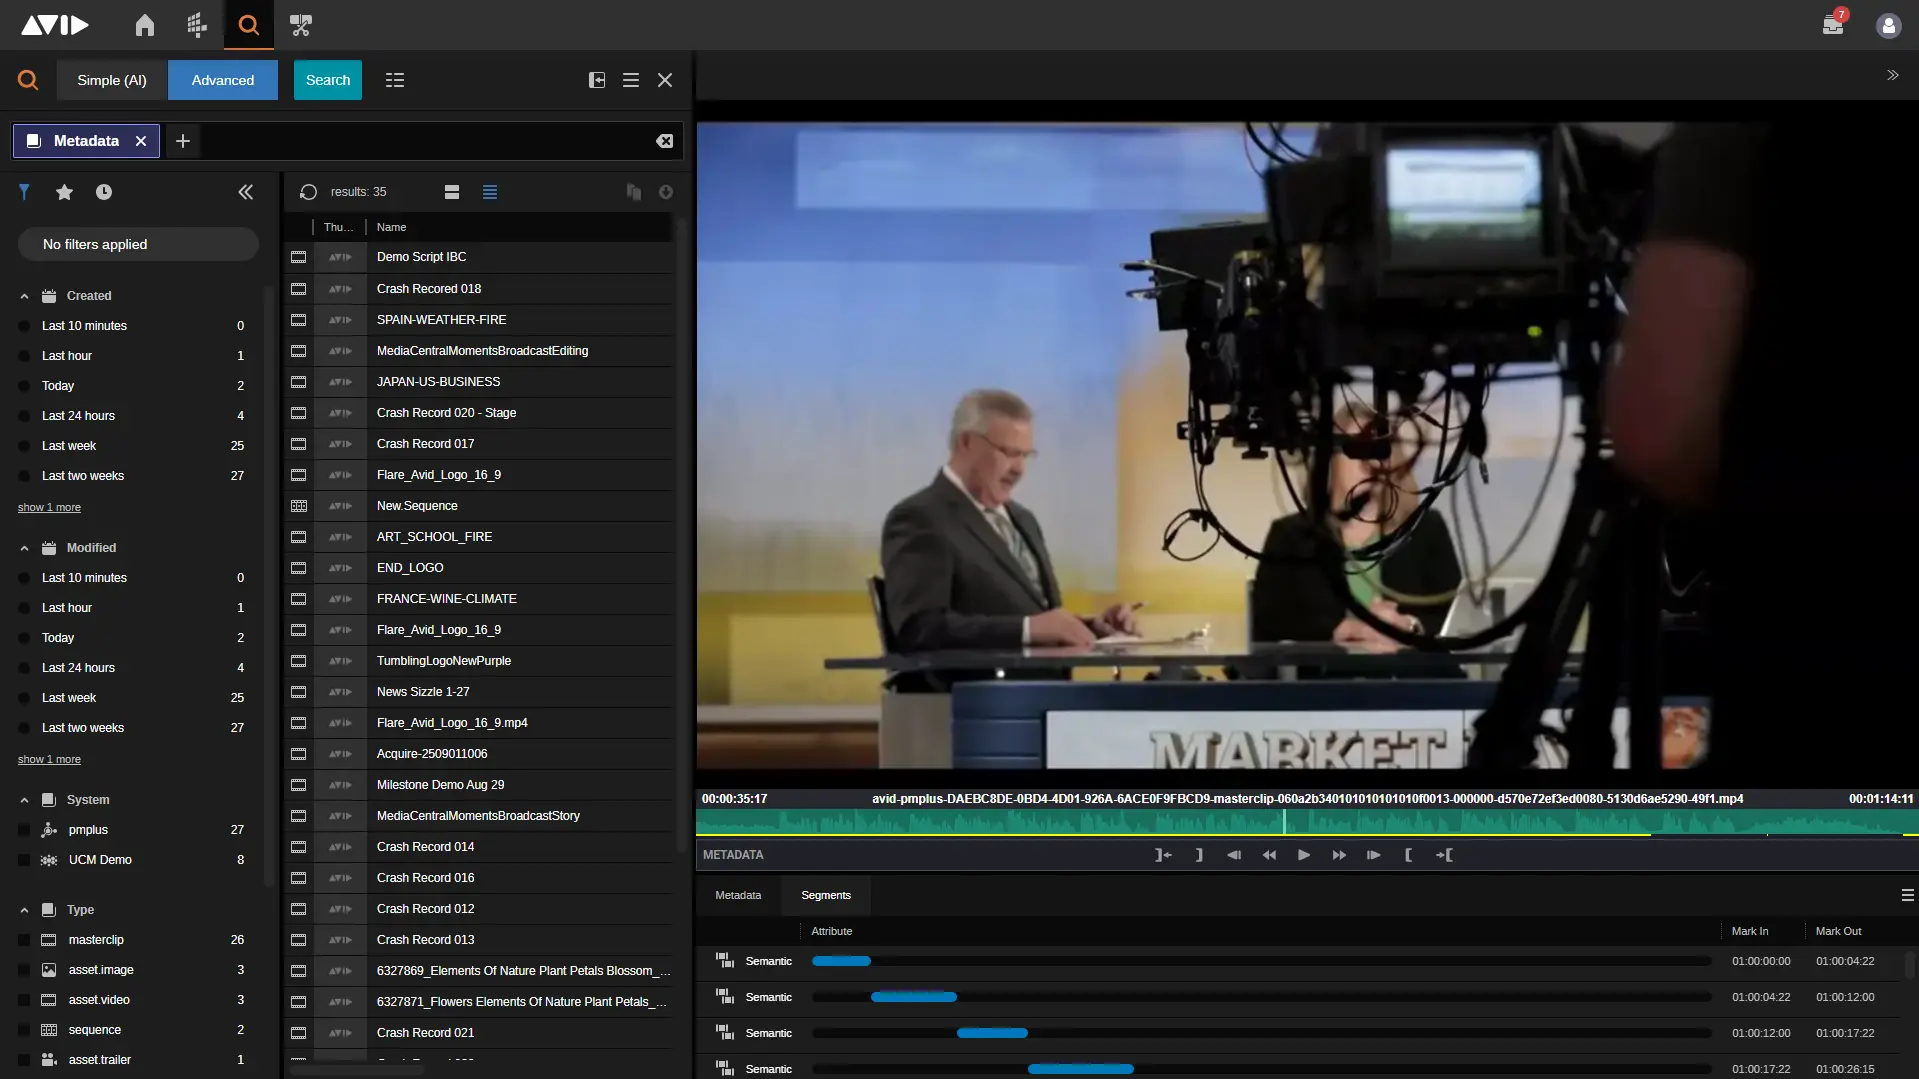Image resolution: width=1919 pixels, height=1079 pixels.
Task: Click show 1 more under Created
Action: pos(49,508)
